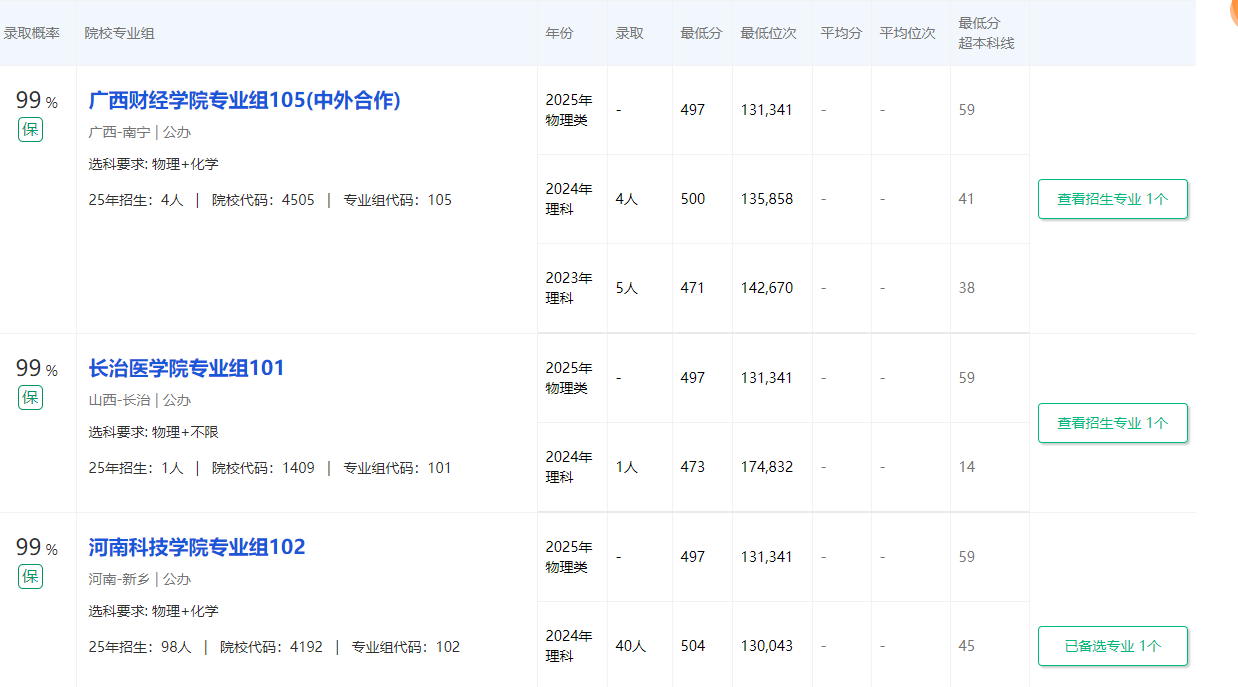Viewport: 1238px width, 687px height.
Task: Select the 山西-长治 | 公办 location text
Action: (x=139, y=400)
